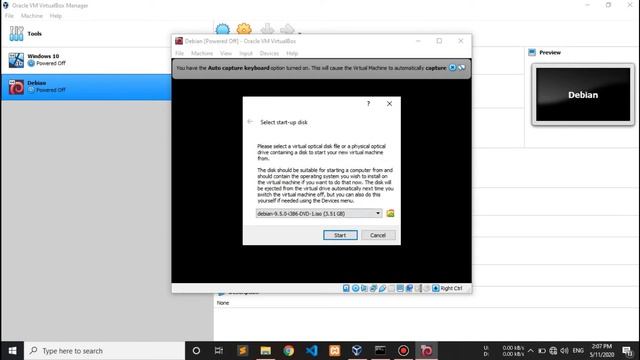Open Google Chrome from taskbar
The width and height of the screenshot is (640, 360).
289,351
